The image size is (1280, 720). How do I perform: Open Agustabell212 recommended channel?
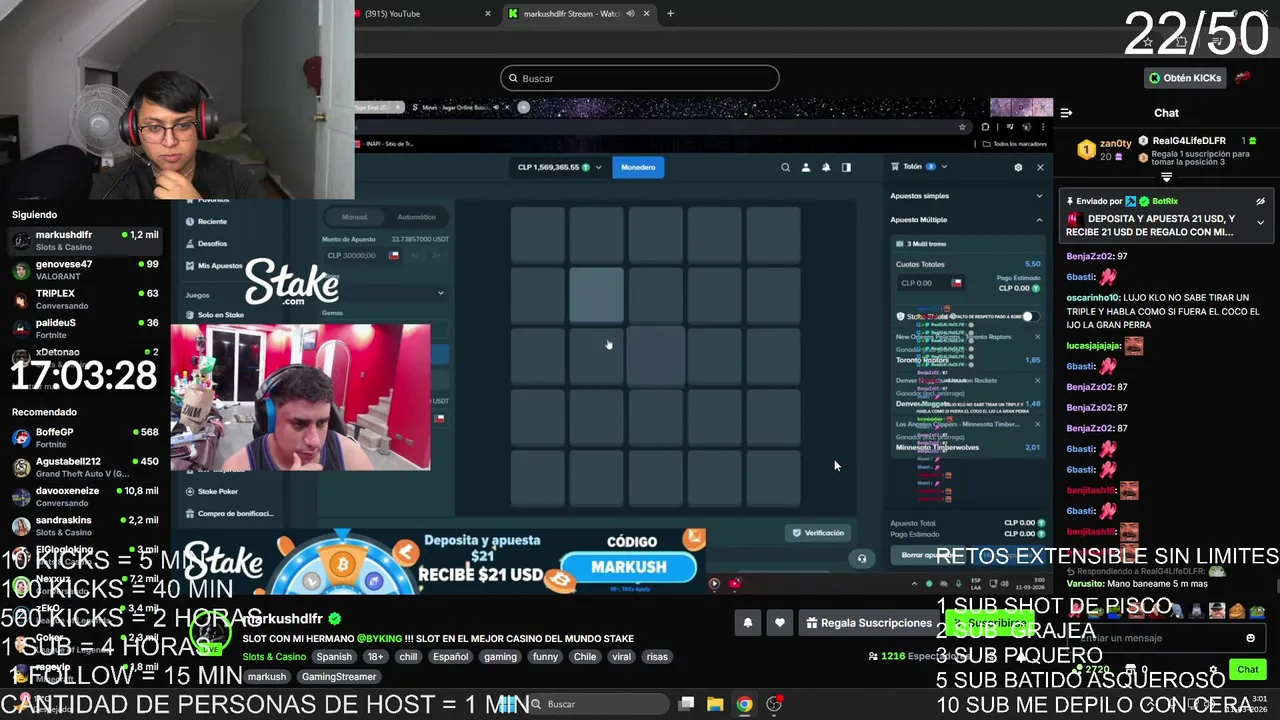[85, 467]
